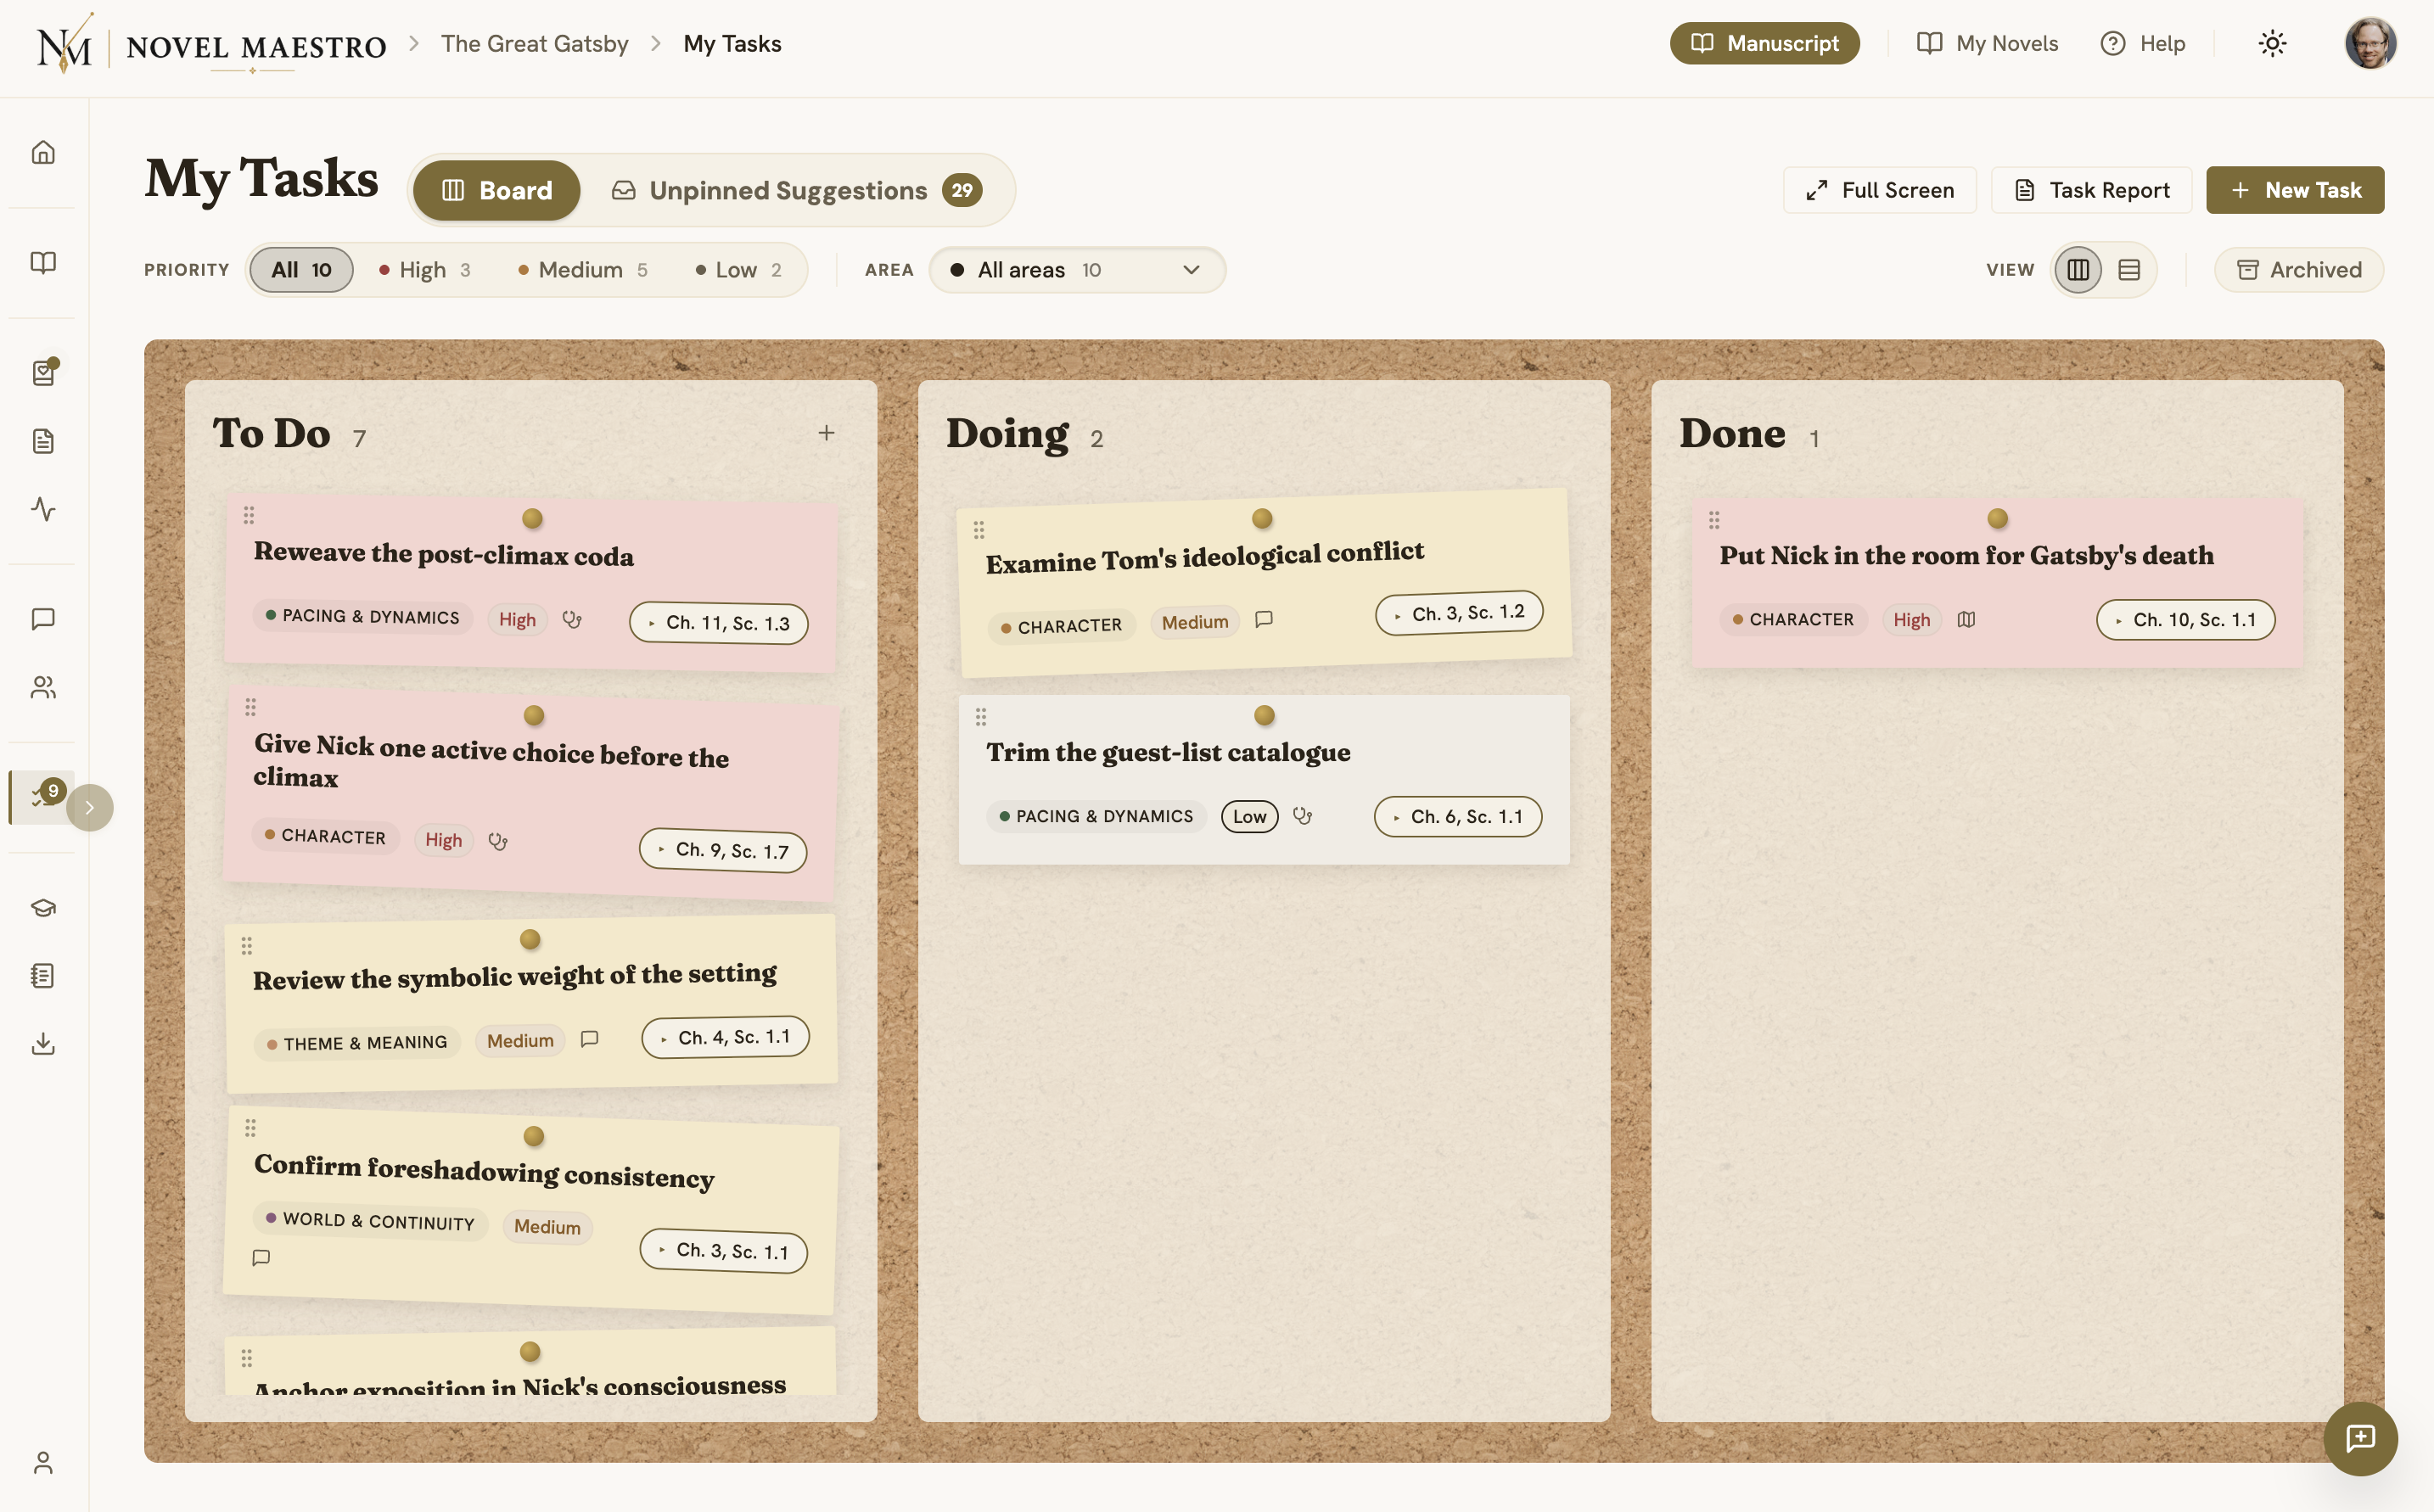Open the activity pulse icon in the sidebar
The height and width of the screenshot is (1512, 2434).
pyautogui.click(x=43, y=509)
